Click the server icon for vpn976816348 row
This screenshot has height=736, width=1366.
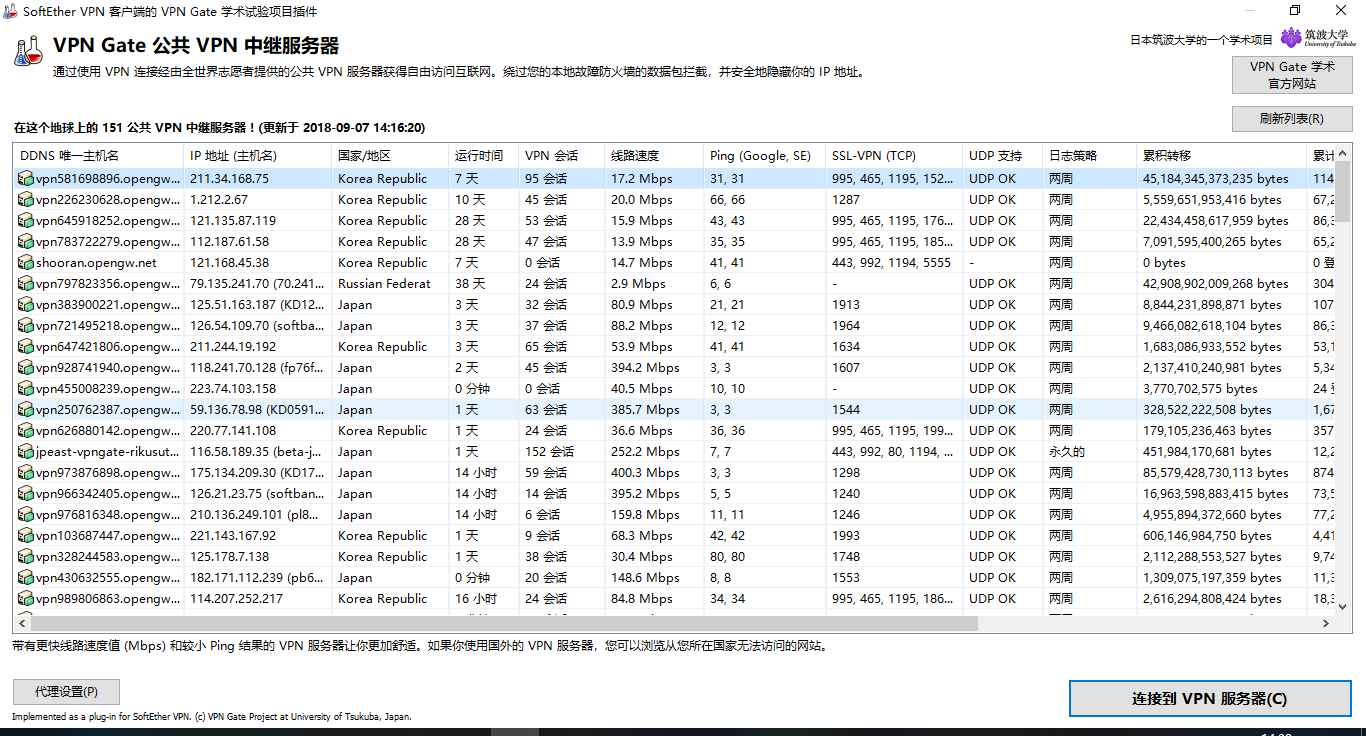click(x=26, y=515)
